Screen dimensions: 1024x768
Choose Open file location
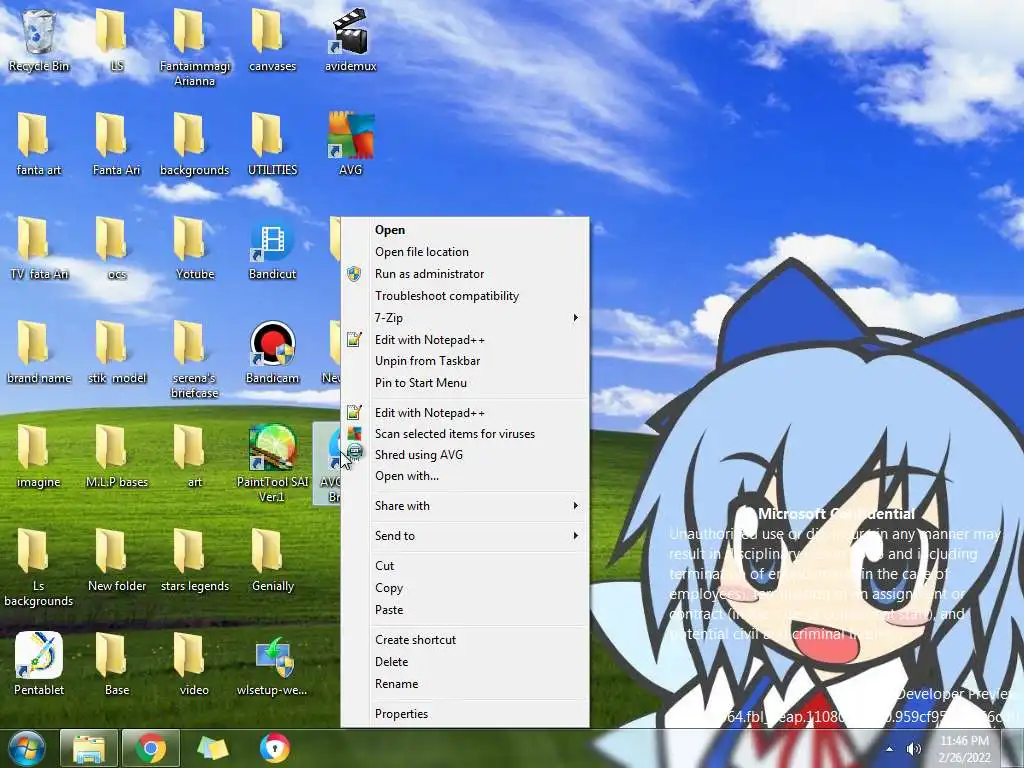(465, 251)
